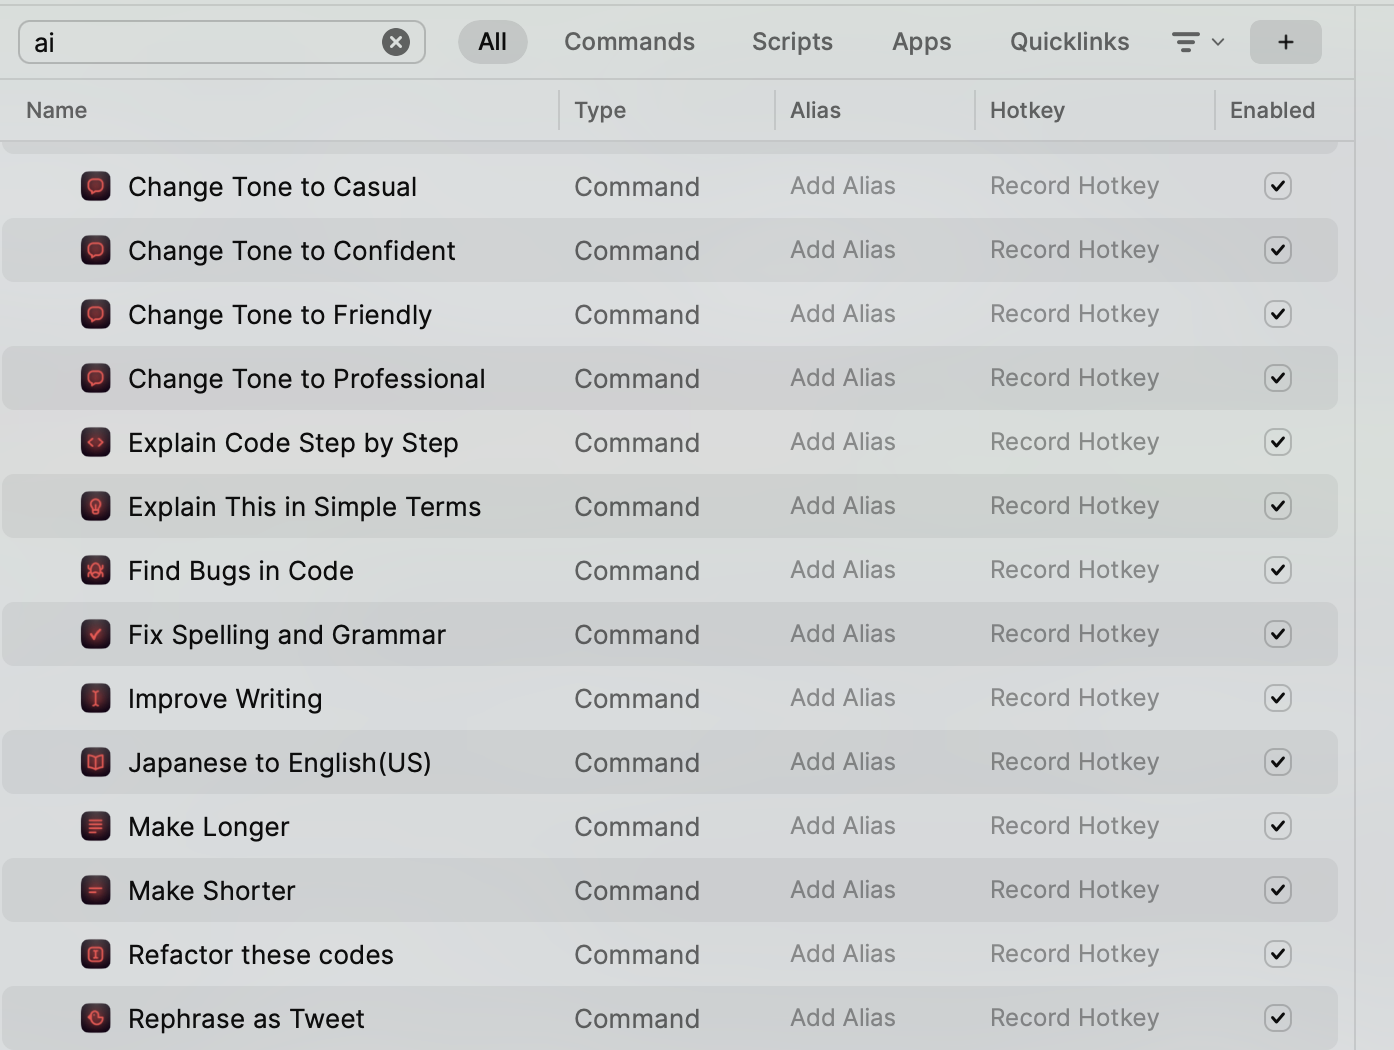This screenshot has width=1394, height=1050.
Task: Disable the Change Tone to Casual command
Action: [1277, 186]
